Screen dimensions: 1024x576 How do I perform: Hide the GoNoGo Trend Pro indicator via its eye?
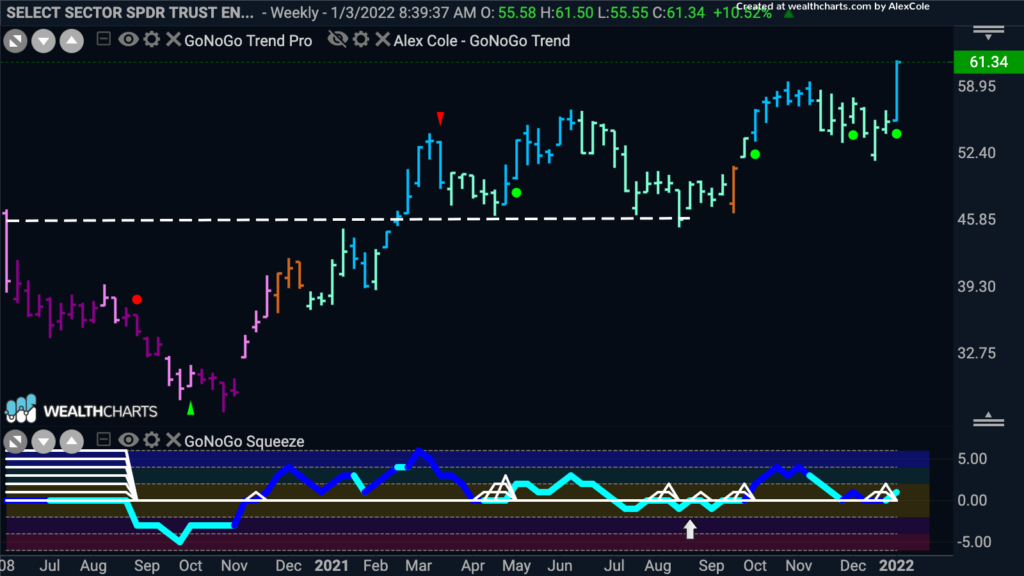(128, 39)
